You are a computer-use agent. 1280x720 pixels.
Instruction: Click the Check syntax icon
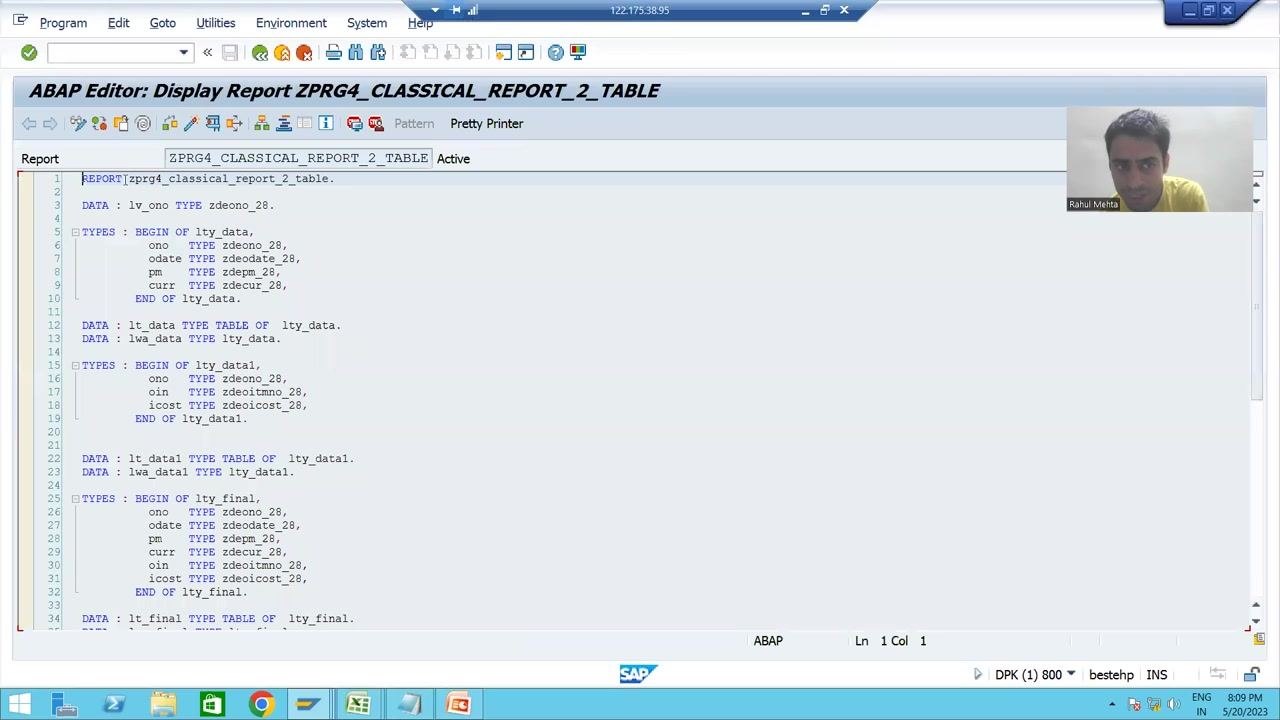170,123
